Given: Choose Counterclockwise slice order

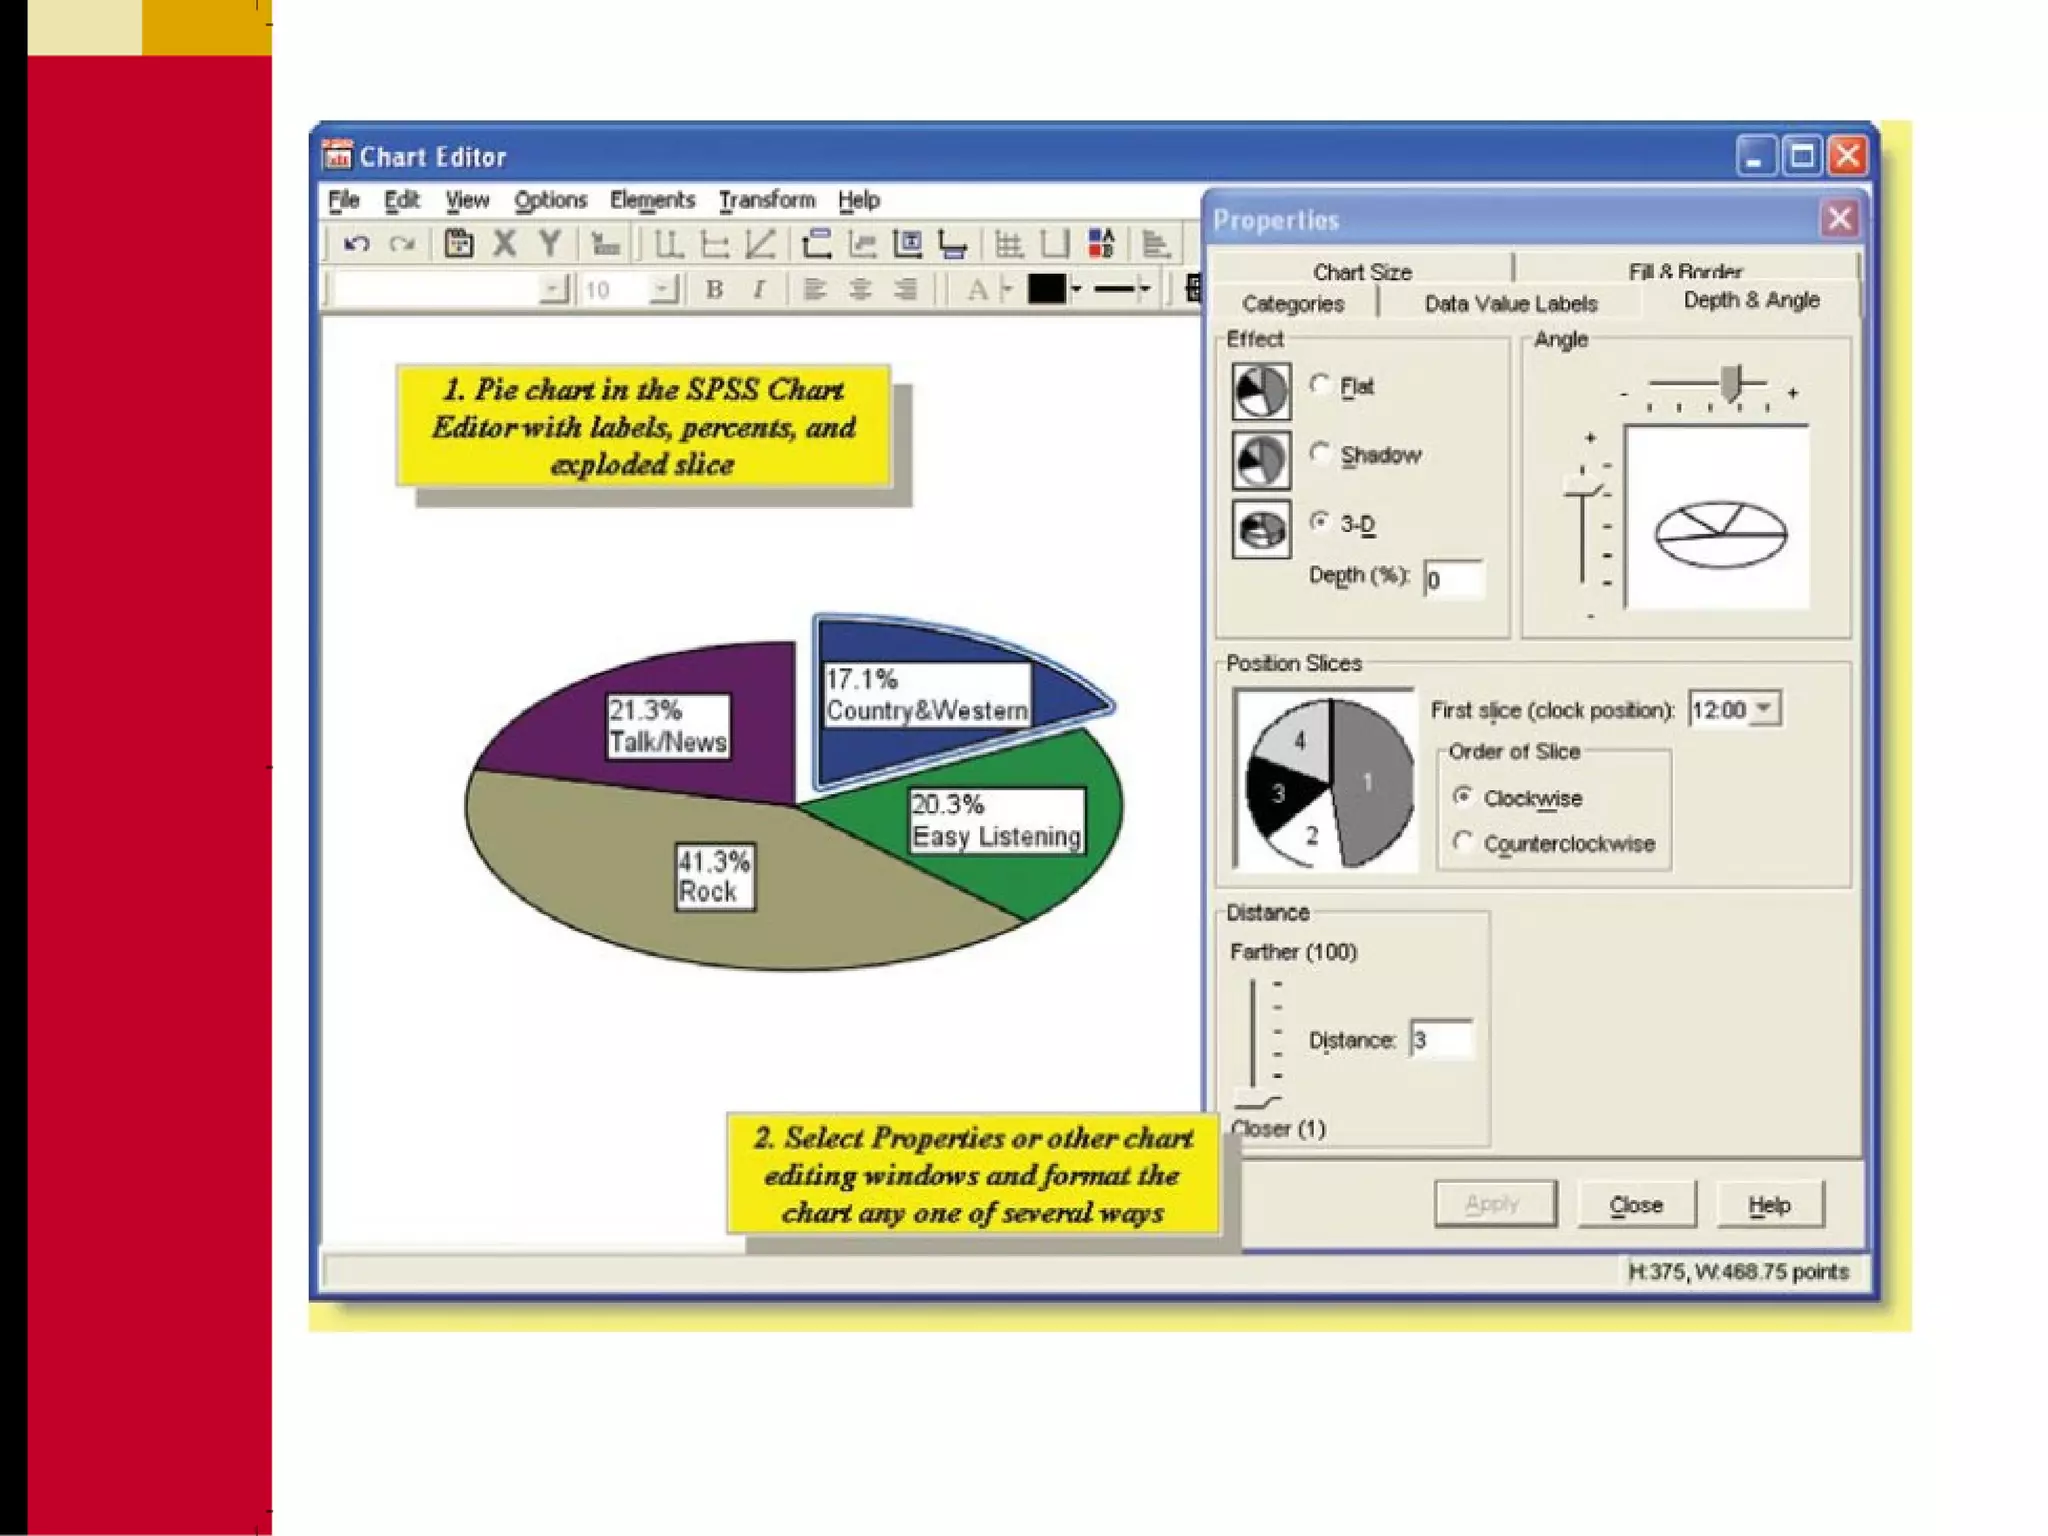Looking at the screenshot, I should pyautogui.click(x=1463, y=842).
